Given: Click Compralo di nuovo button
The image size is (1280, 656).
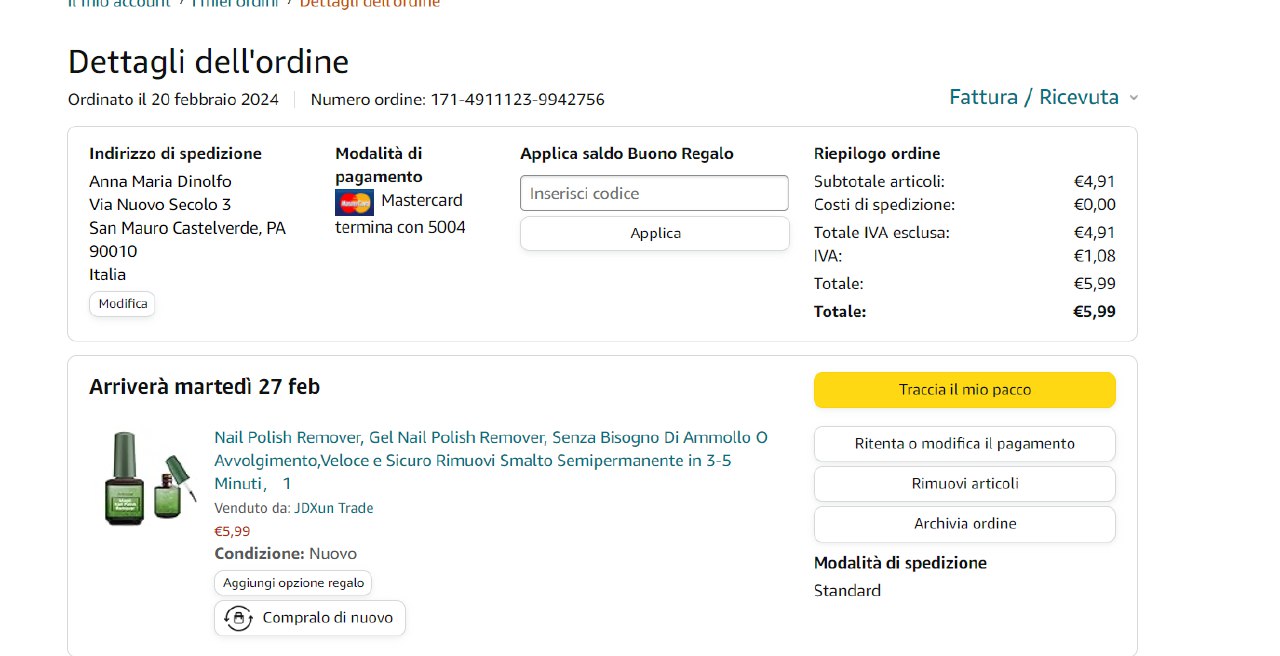Looking at the screenshot, I should [x=310, y=618].
